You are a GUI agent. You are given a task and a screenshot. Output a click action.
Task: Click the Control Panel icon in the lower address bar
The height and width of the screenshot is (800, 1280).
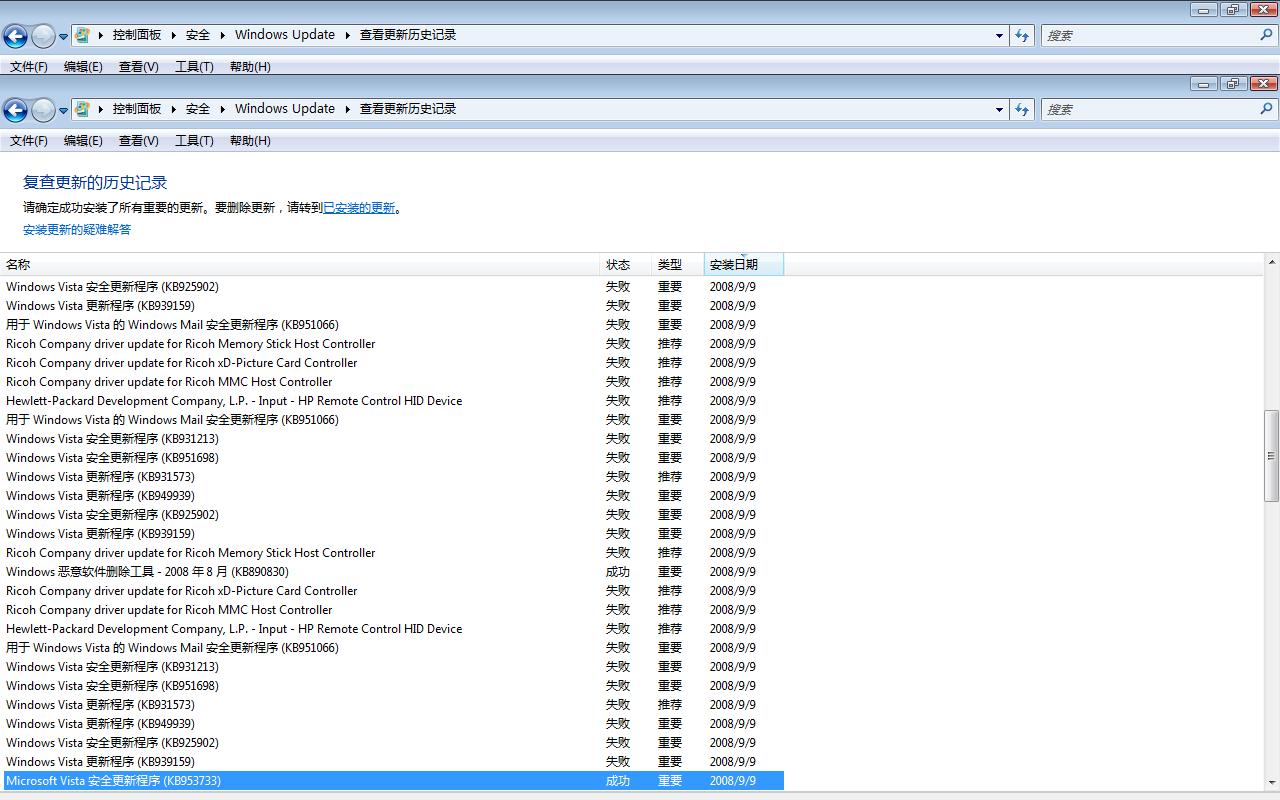point(83,109)
